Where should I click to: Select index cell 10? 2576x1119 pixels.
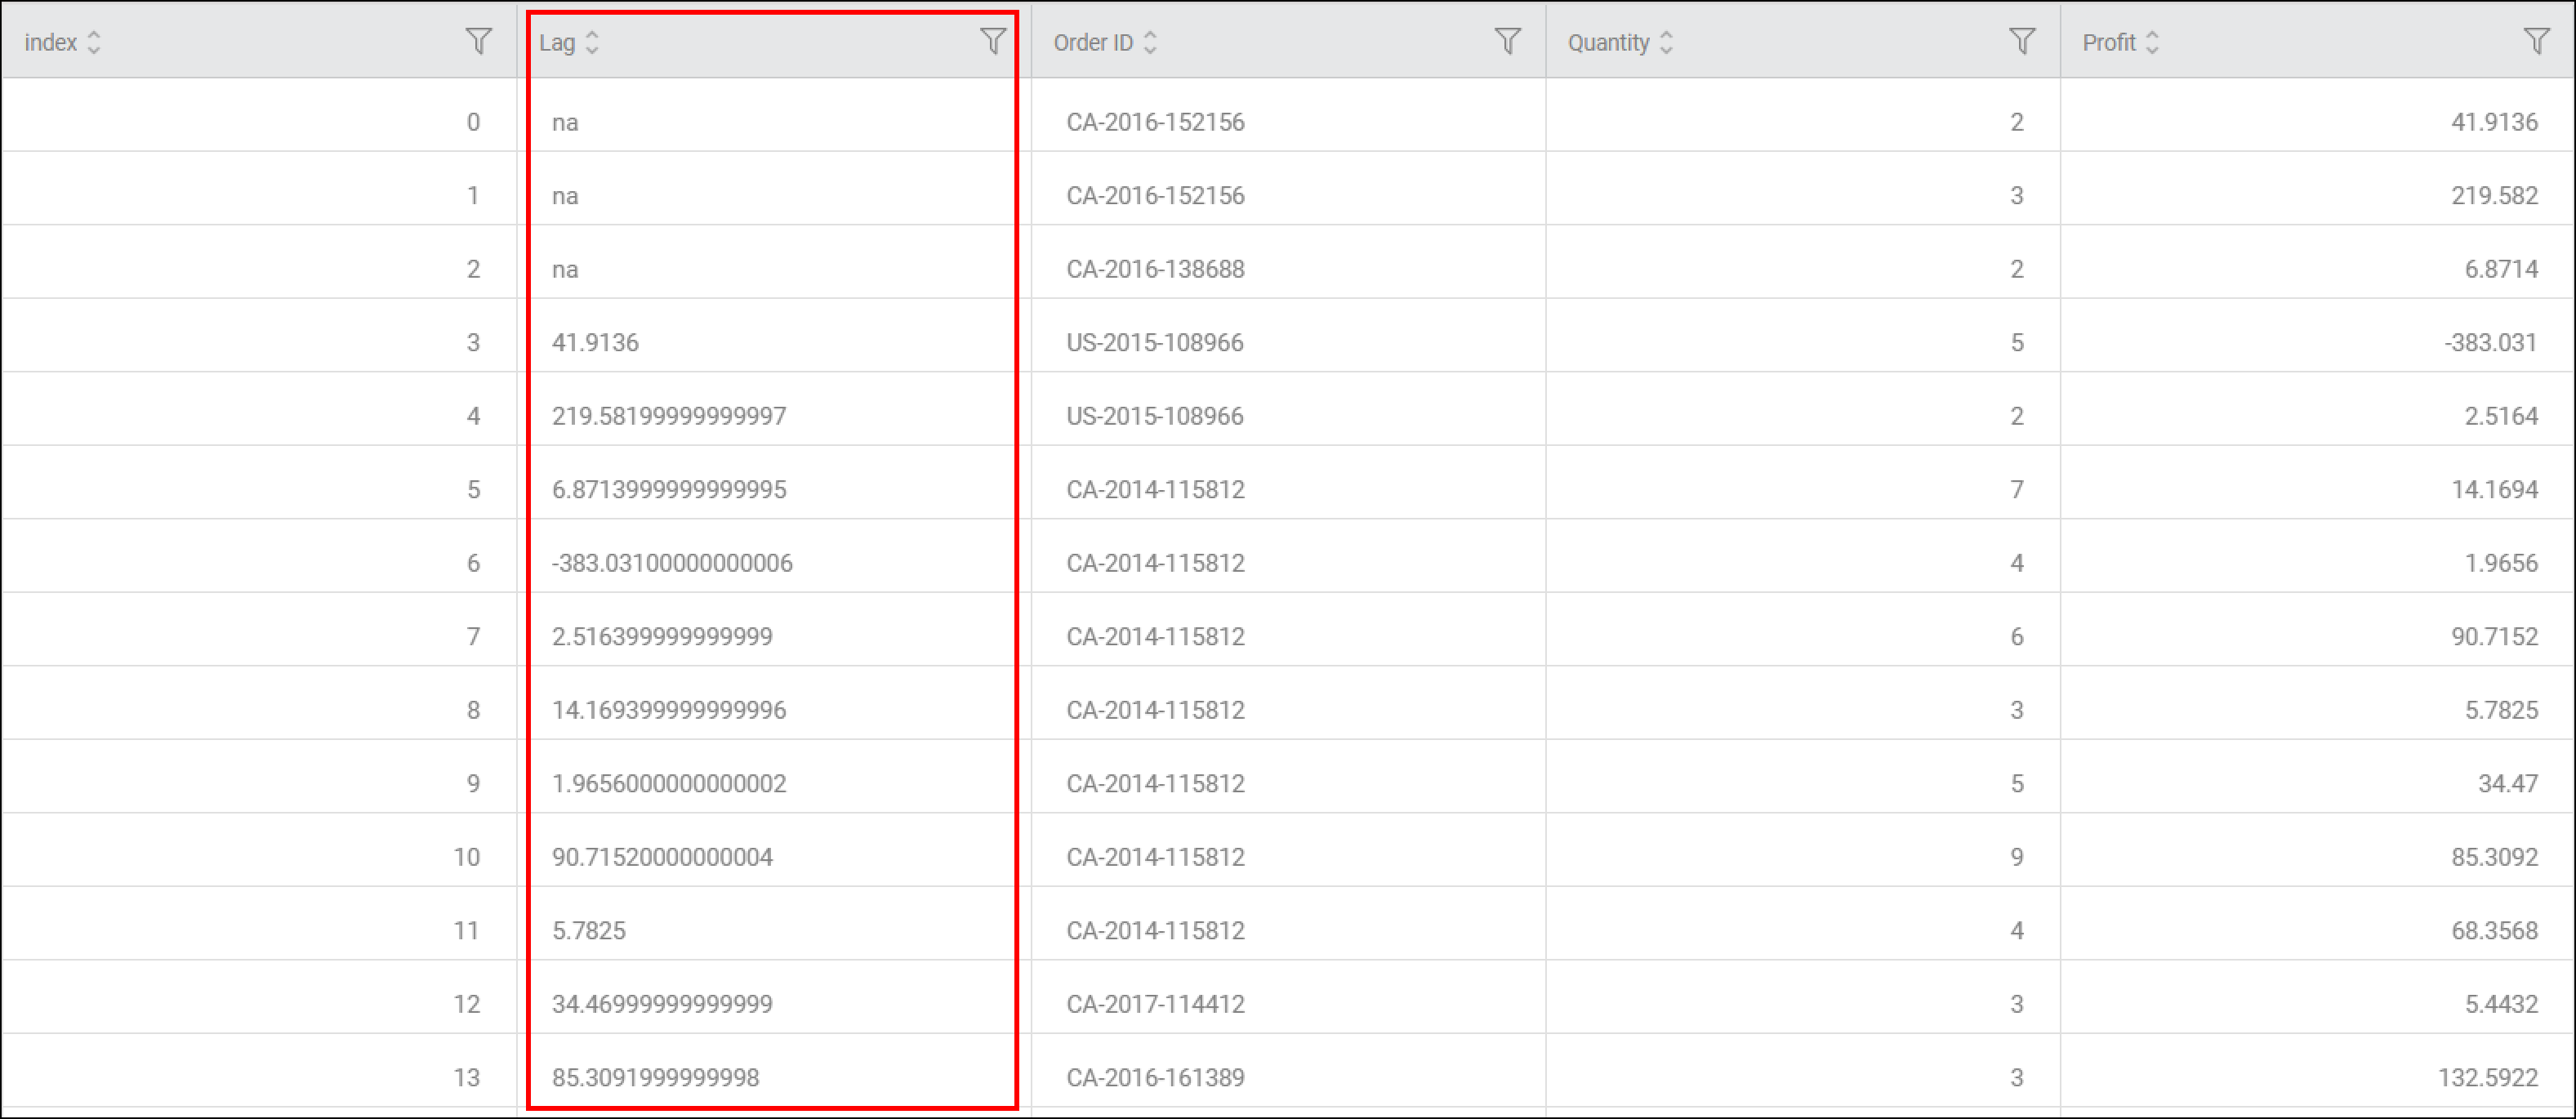[466, 857]
